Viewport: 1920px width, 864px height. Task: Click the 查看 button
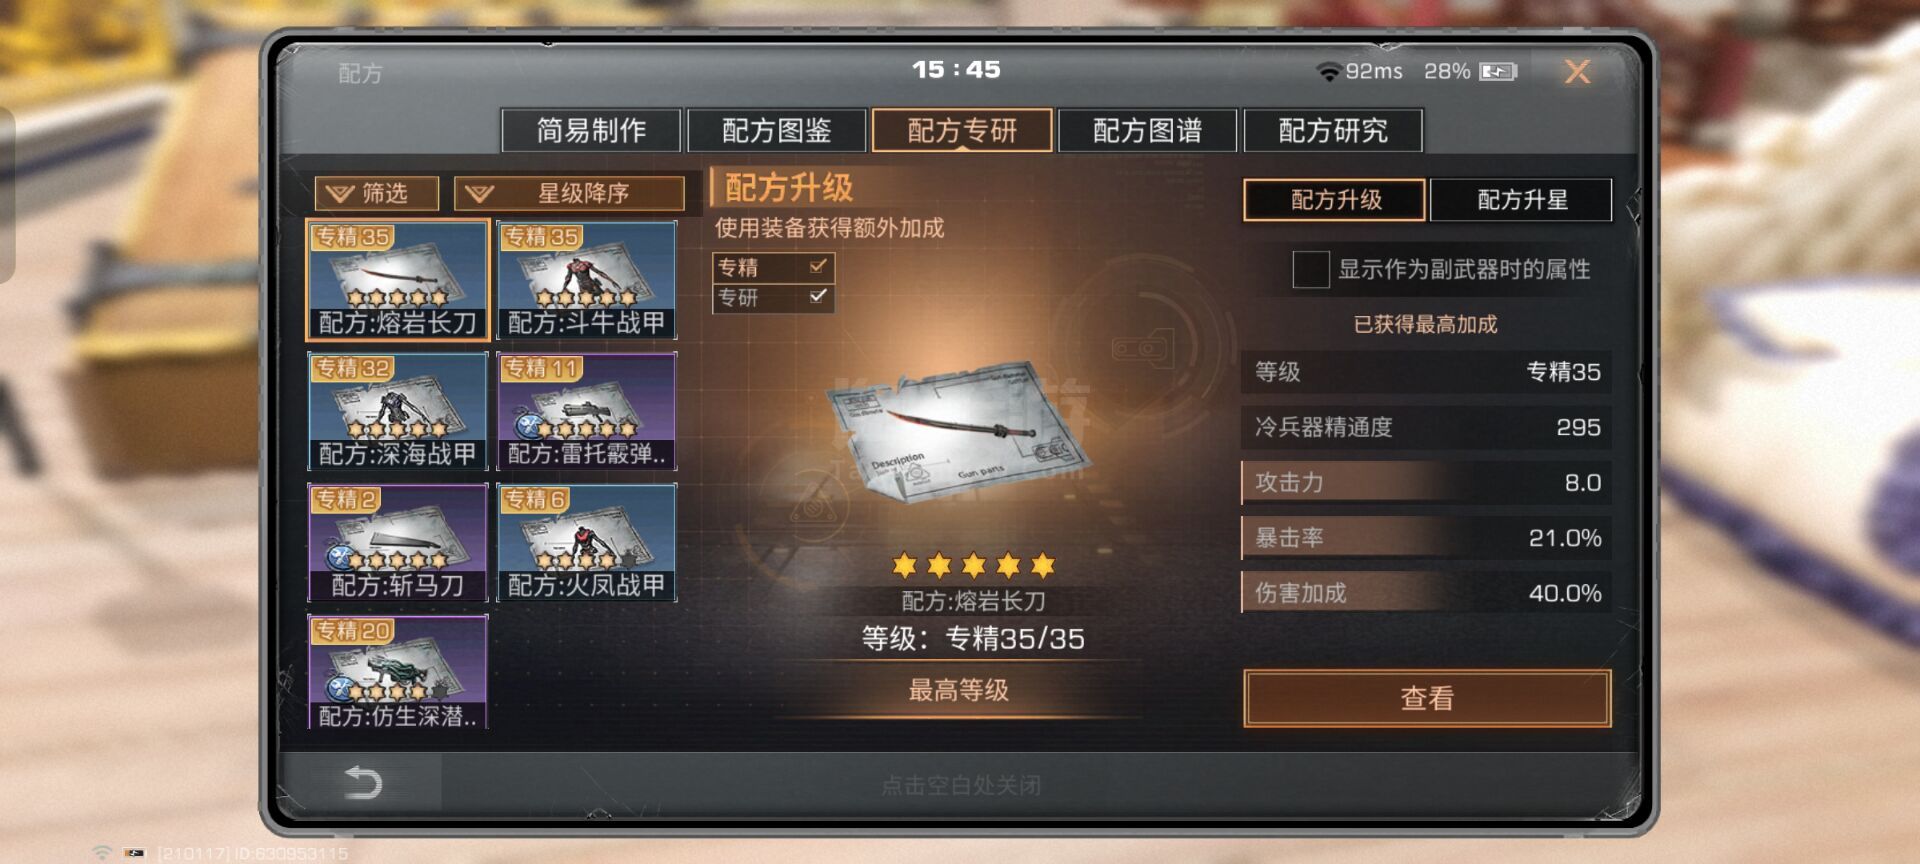point(1427,698)
